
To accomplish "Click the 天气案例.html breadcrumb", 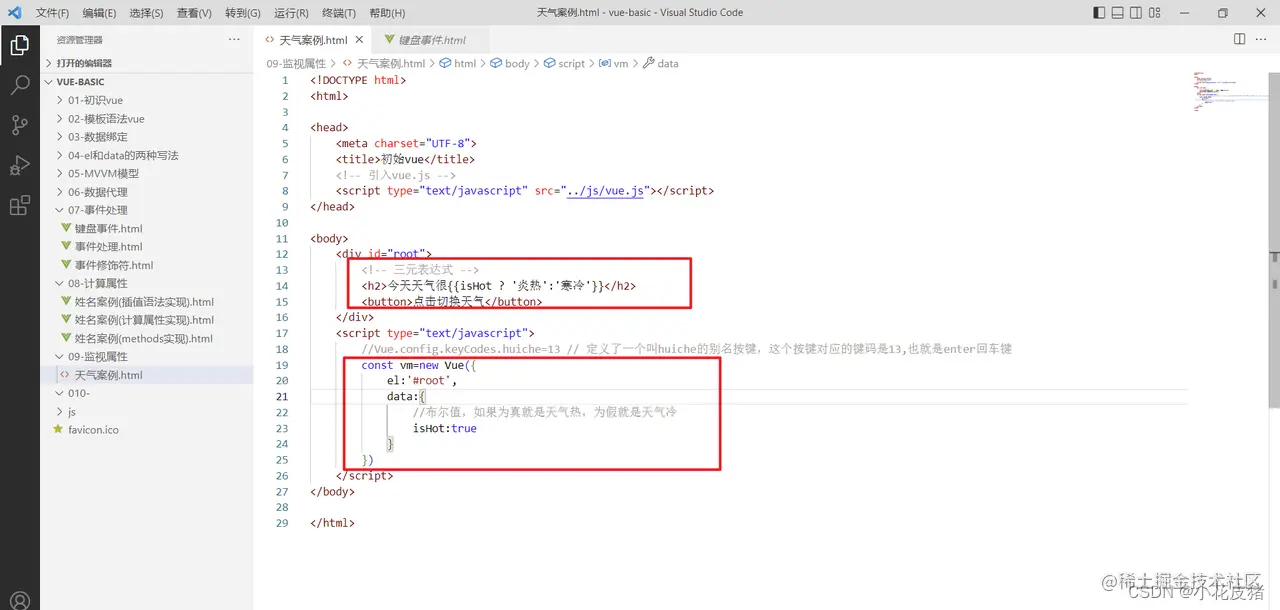I will [x=382, y=63].
